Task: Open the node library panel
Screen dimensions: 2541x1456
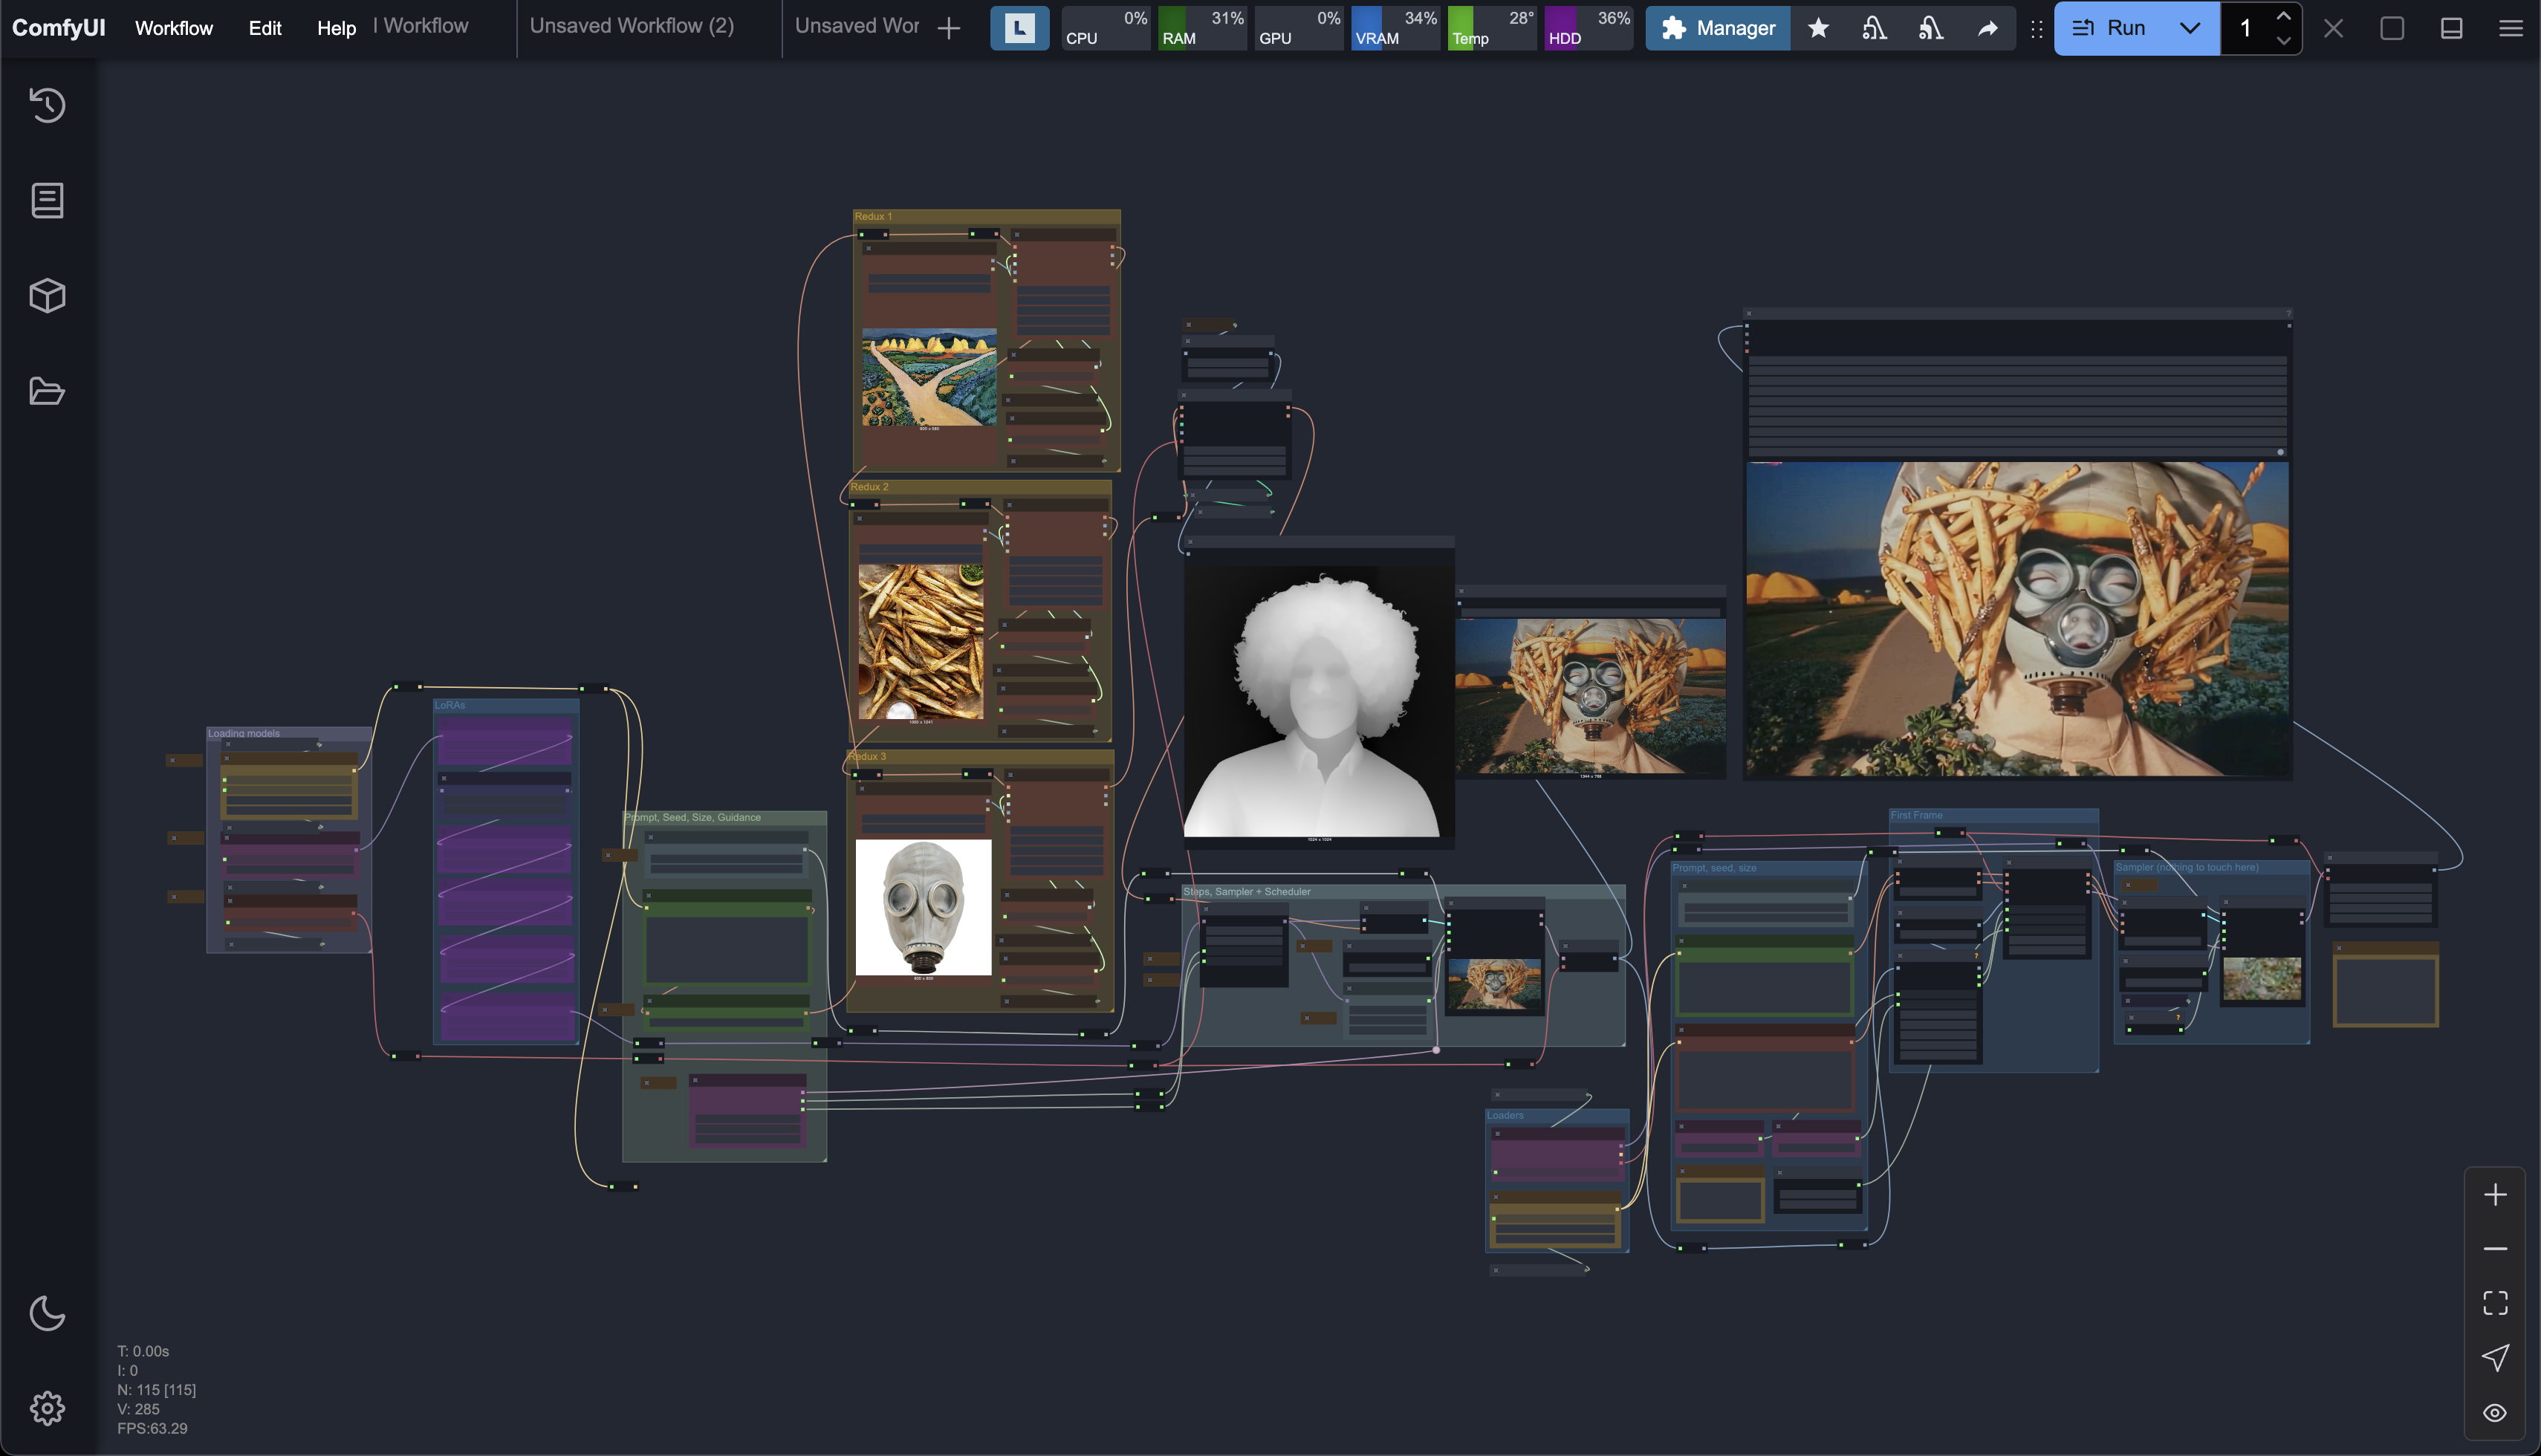Action: (47, 200)
